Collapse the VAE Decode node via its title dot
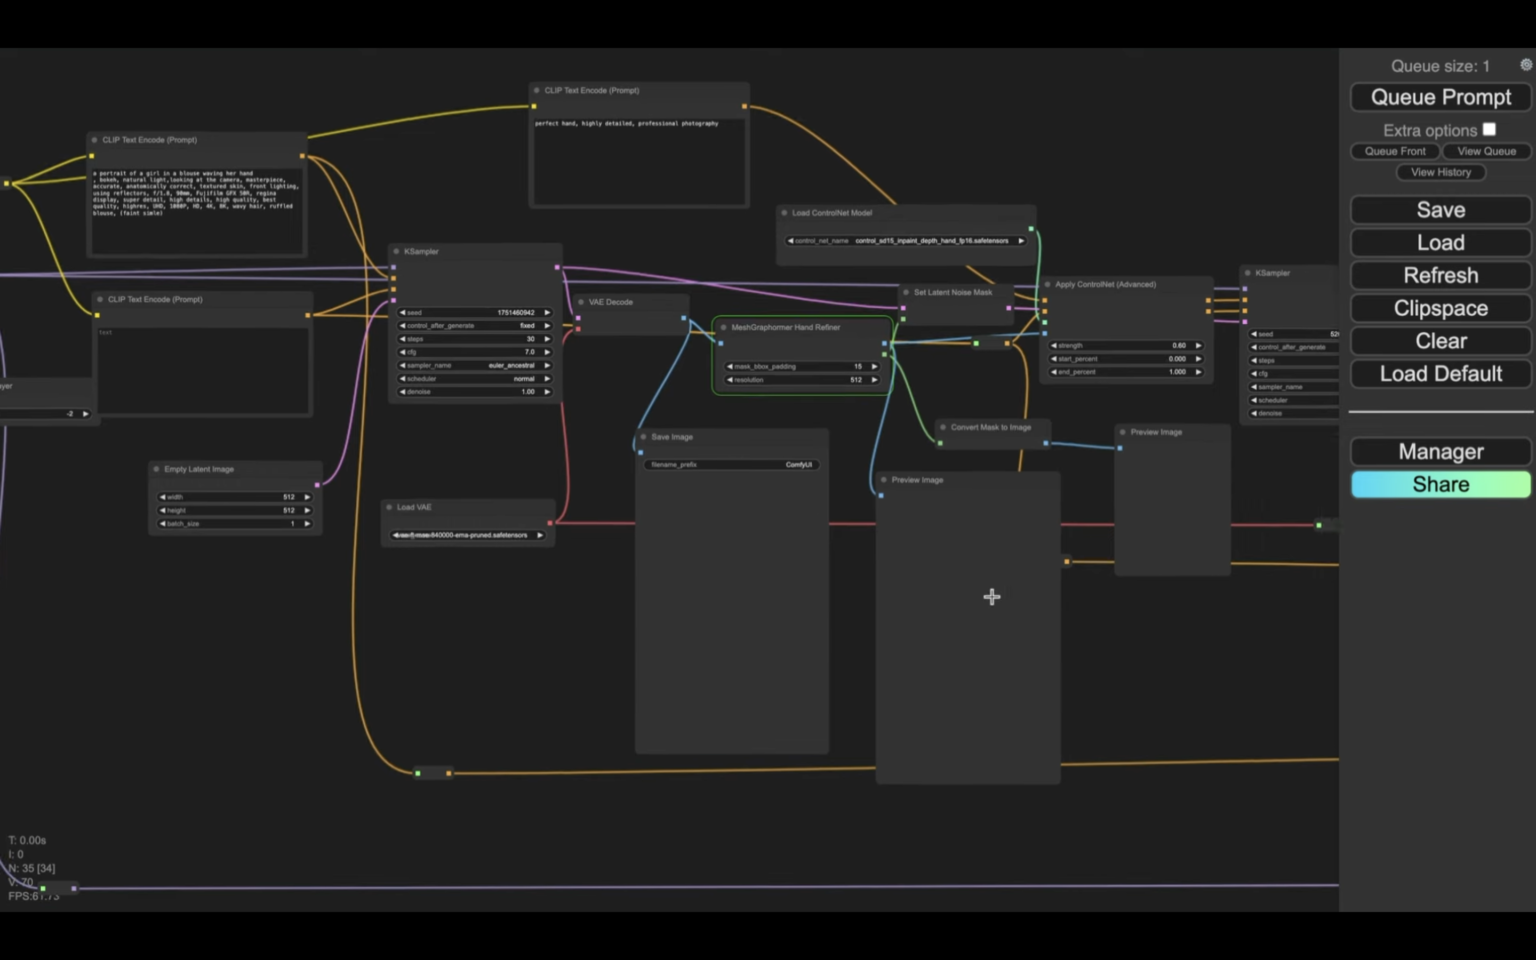The image size is (1536, 960). 581,302
